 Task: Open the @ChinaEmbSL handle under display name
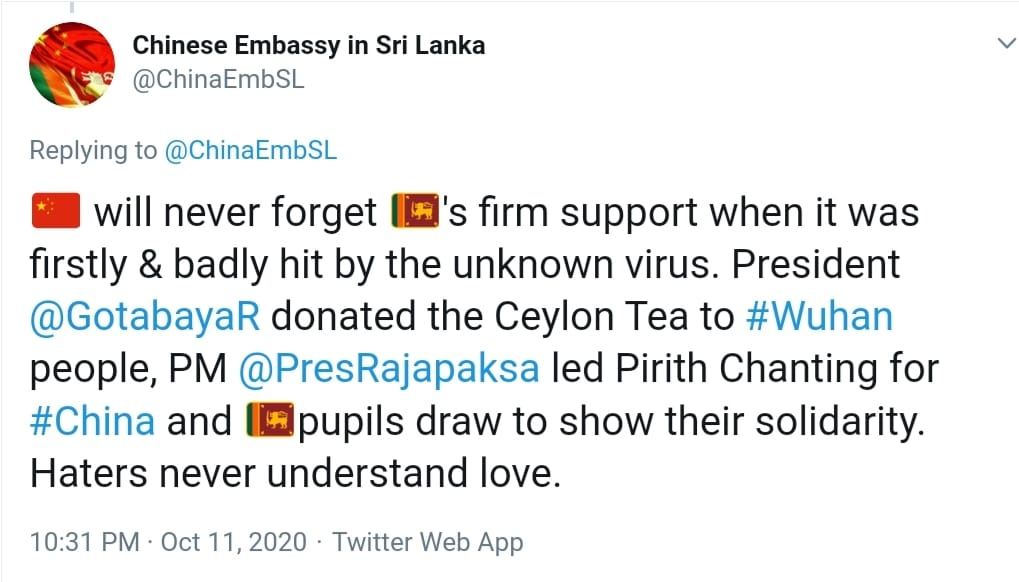pos(218,79)
